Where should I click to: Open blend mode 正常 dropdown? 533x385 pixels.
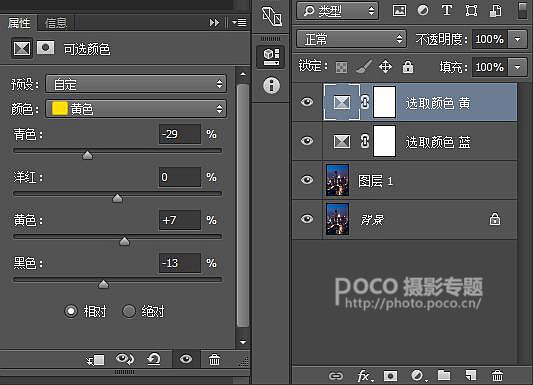click(351, 39)
